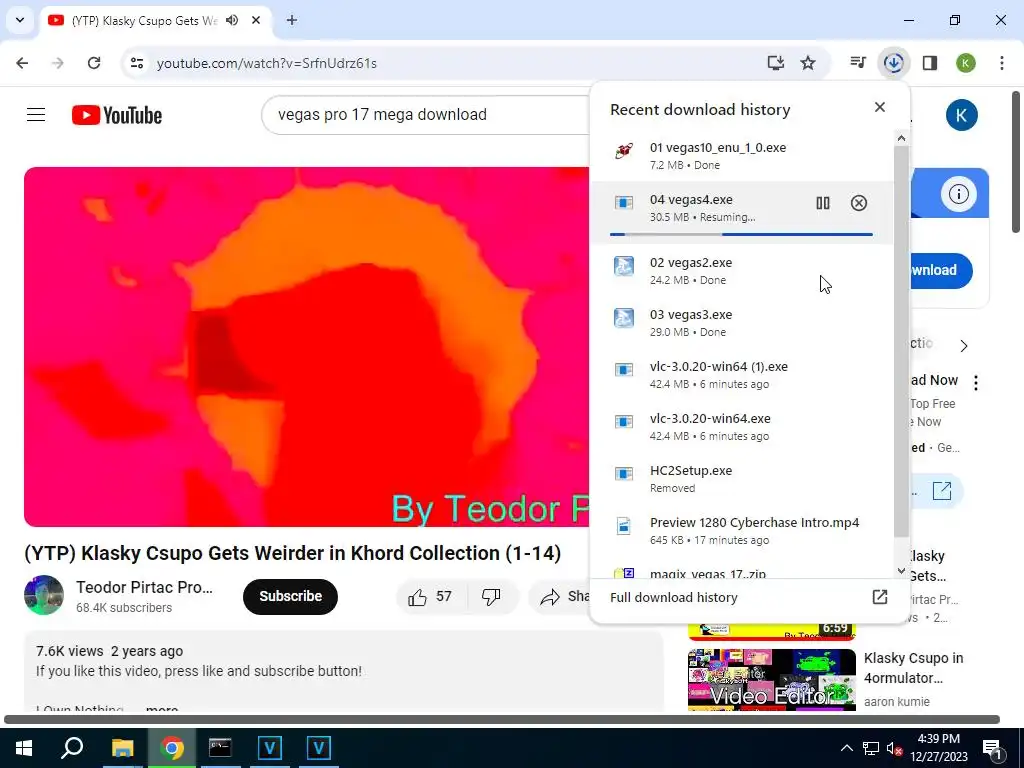
Task: Click the Cyberchase Intro mp4 file icon
Action: 624,526
